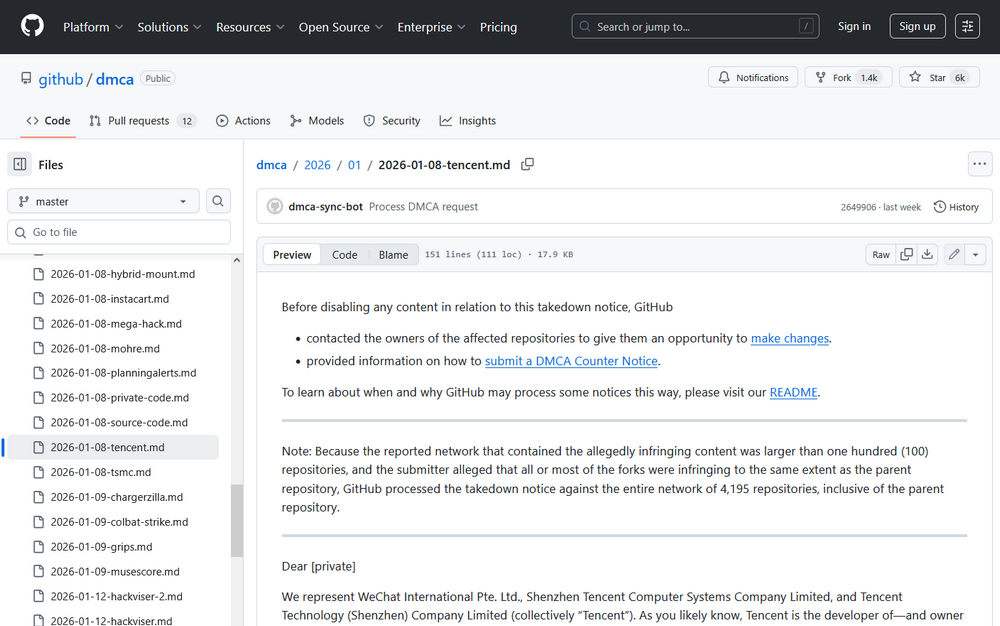The width and height of the screenshot is (1000, 626).
Task: Go to the 2026 folder breadcrumb
Action: point(317,164)
